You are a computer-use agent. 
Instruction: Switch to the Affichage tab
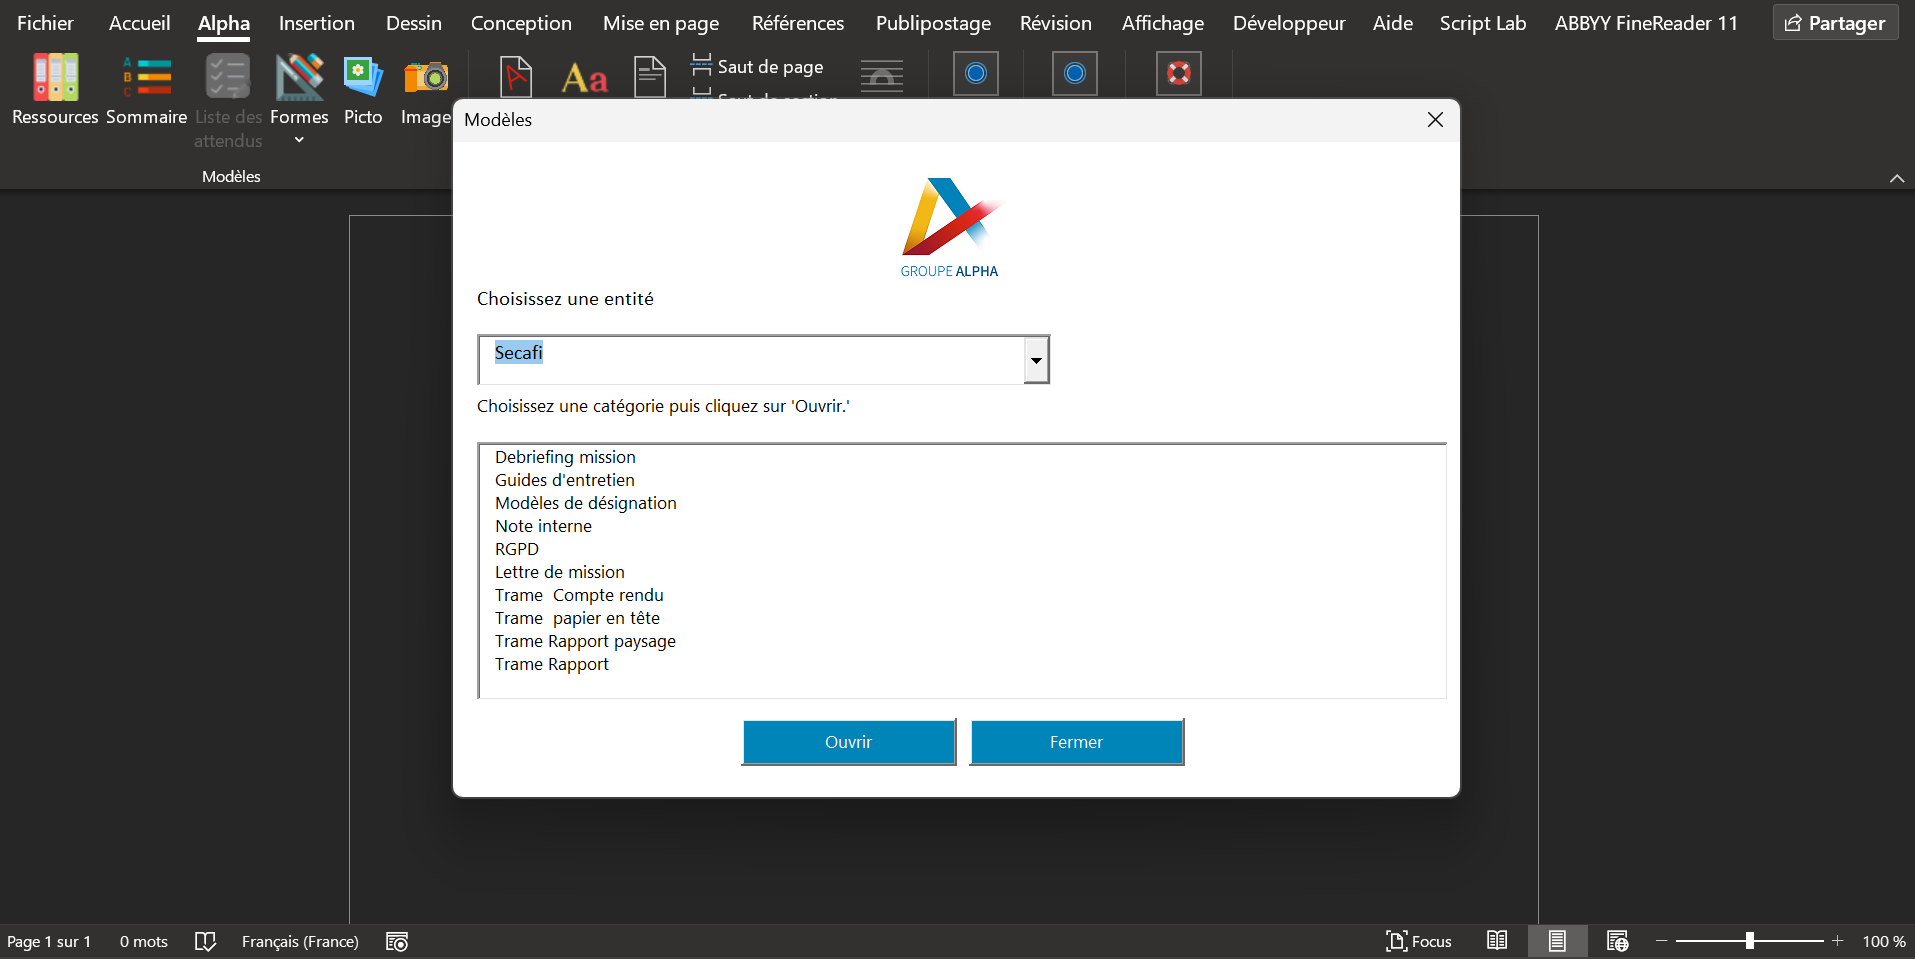point(1163,23)
